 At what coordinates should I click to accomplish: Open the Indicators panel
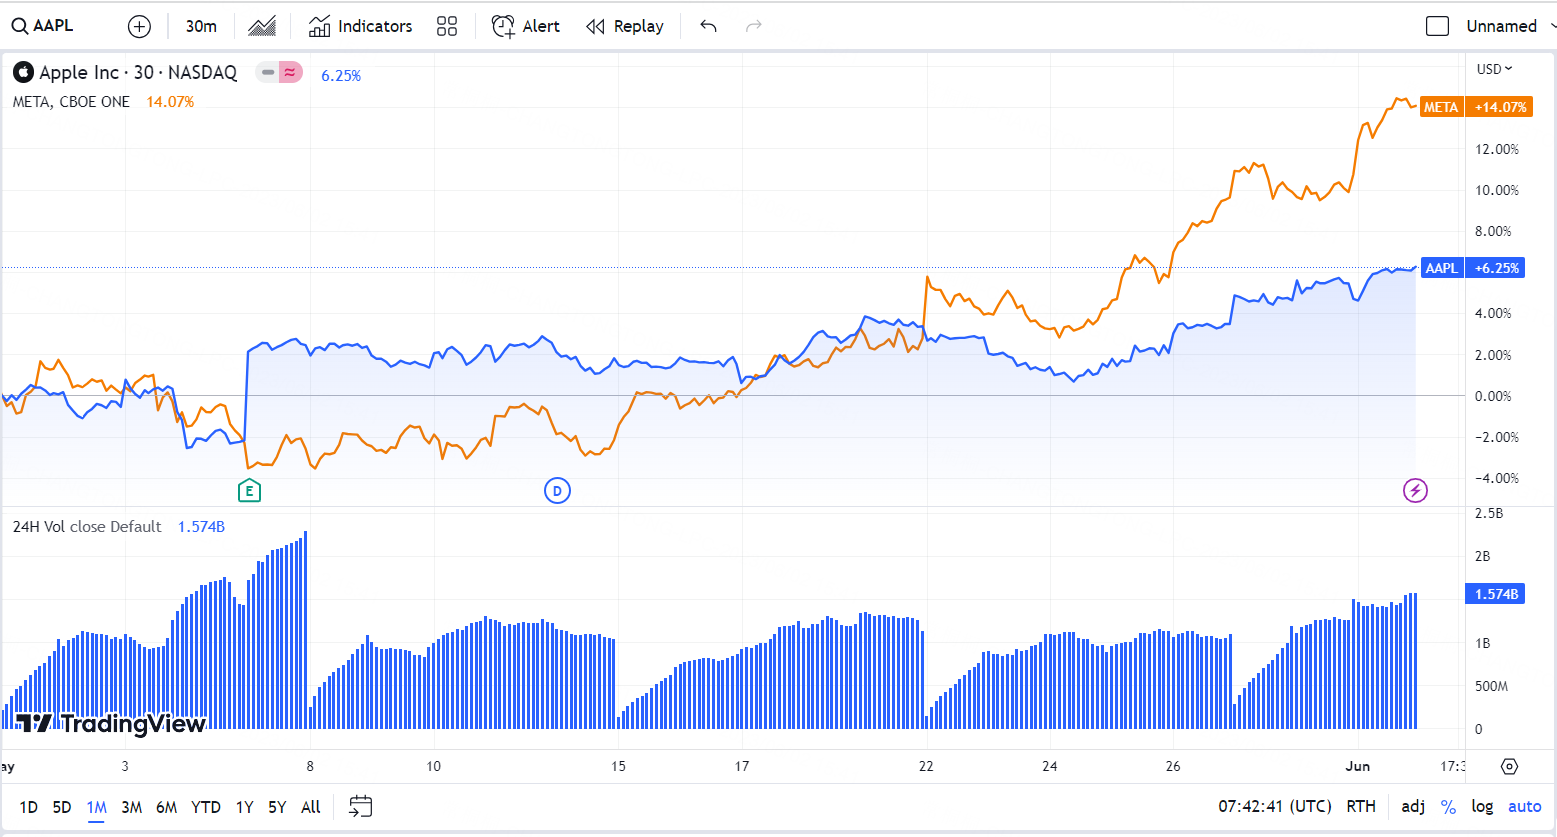pyautogui.click(x=360, y=27)
